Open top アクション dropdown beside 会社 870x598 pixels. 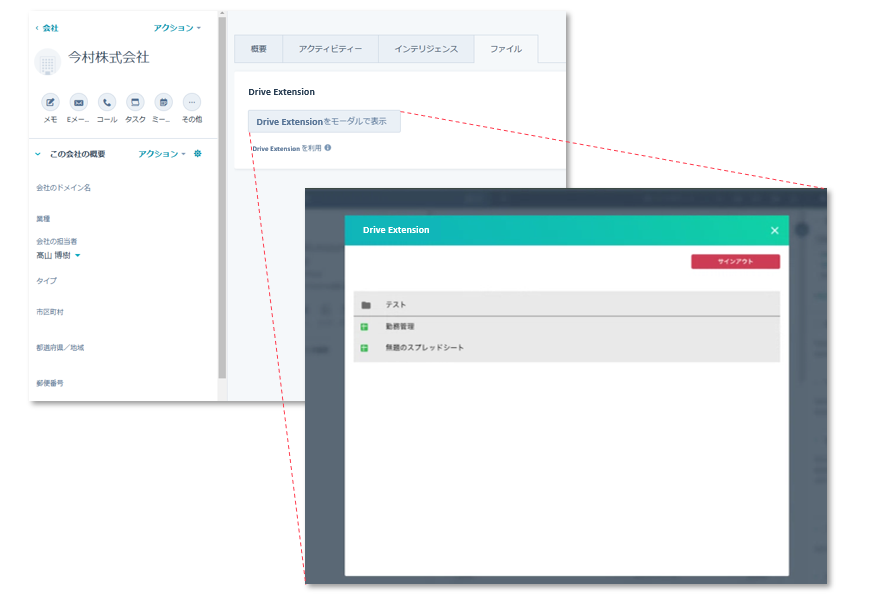click(177, 28)
